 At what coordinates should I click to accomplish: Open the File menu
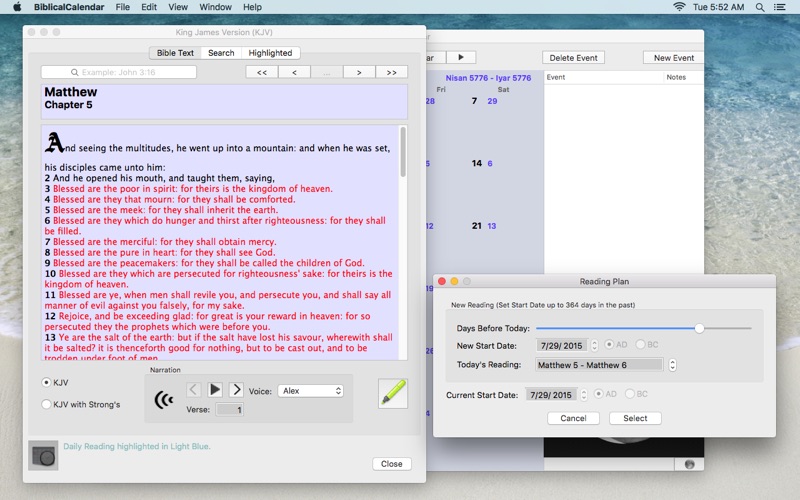tap(122, 7)
